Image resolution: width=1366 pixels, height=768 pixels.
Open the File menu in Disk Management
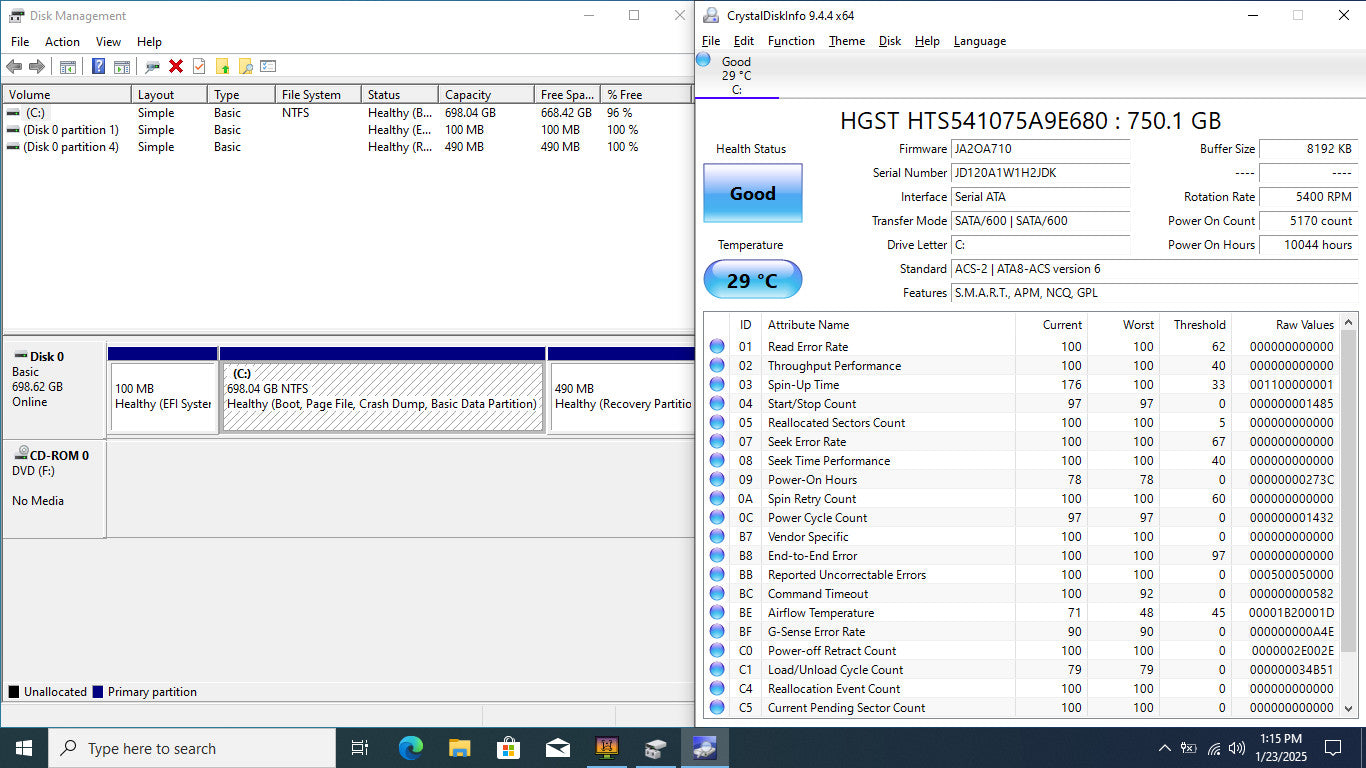coord(20,42)
